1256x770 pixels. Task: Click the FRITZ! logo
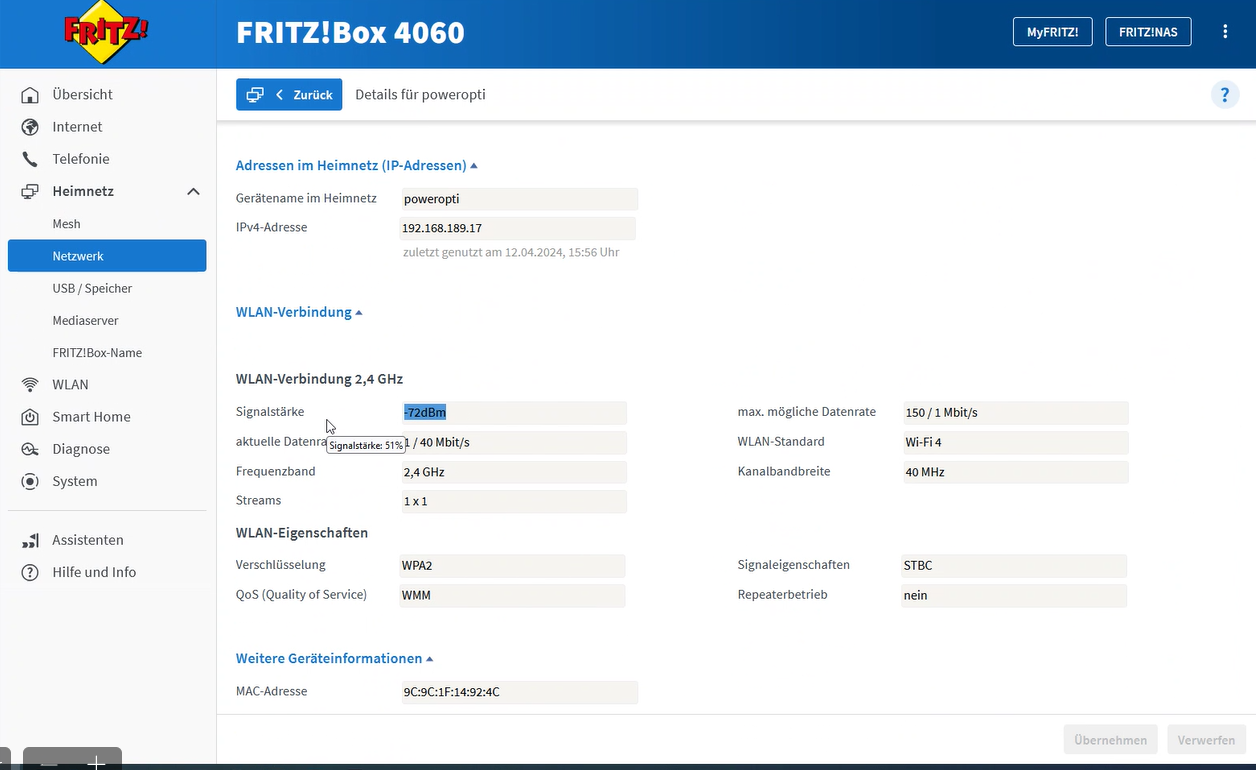(x=107, y=33)
